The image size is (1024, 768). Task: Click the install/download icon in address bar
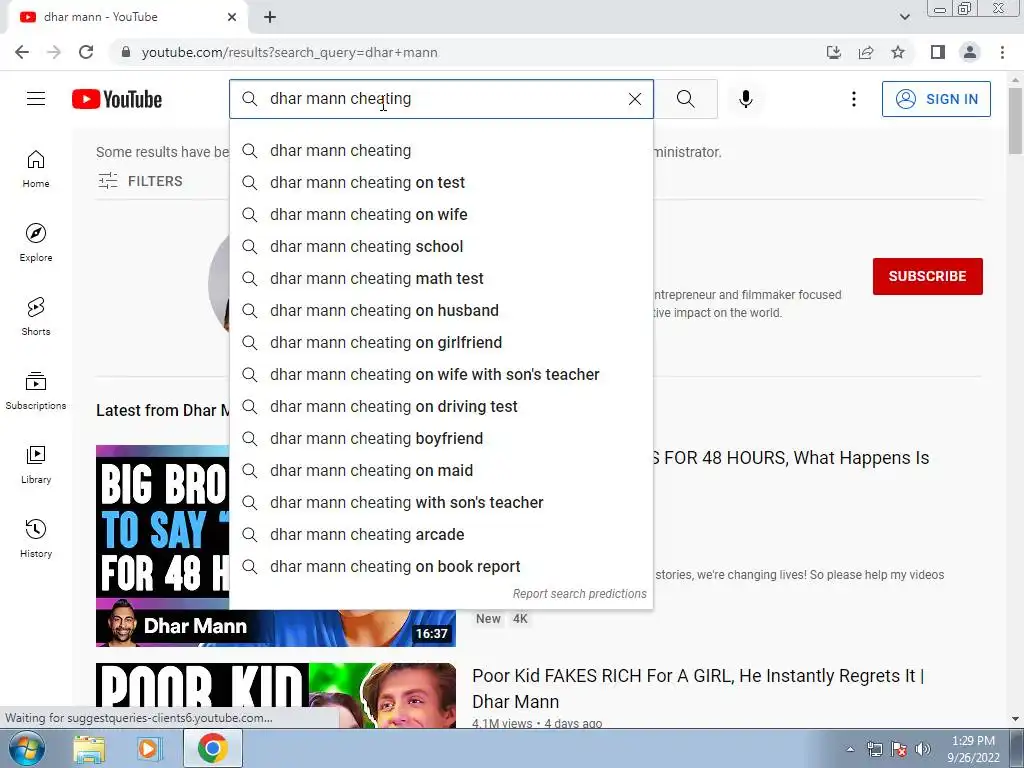[834, 52]
